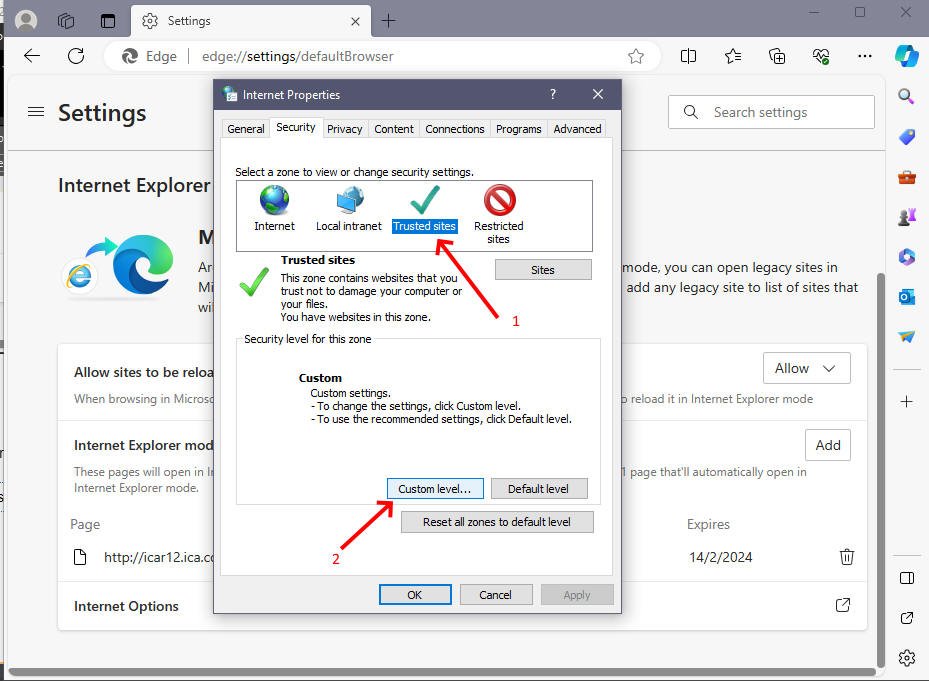
Task: Close the Internet Properties dialog
Action: point(598,94)
